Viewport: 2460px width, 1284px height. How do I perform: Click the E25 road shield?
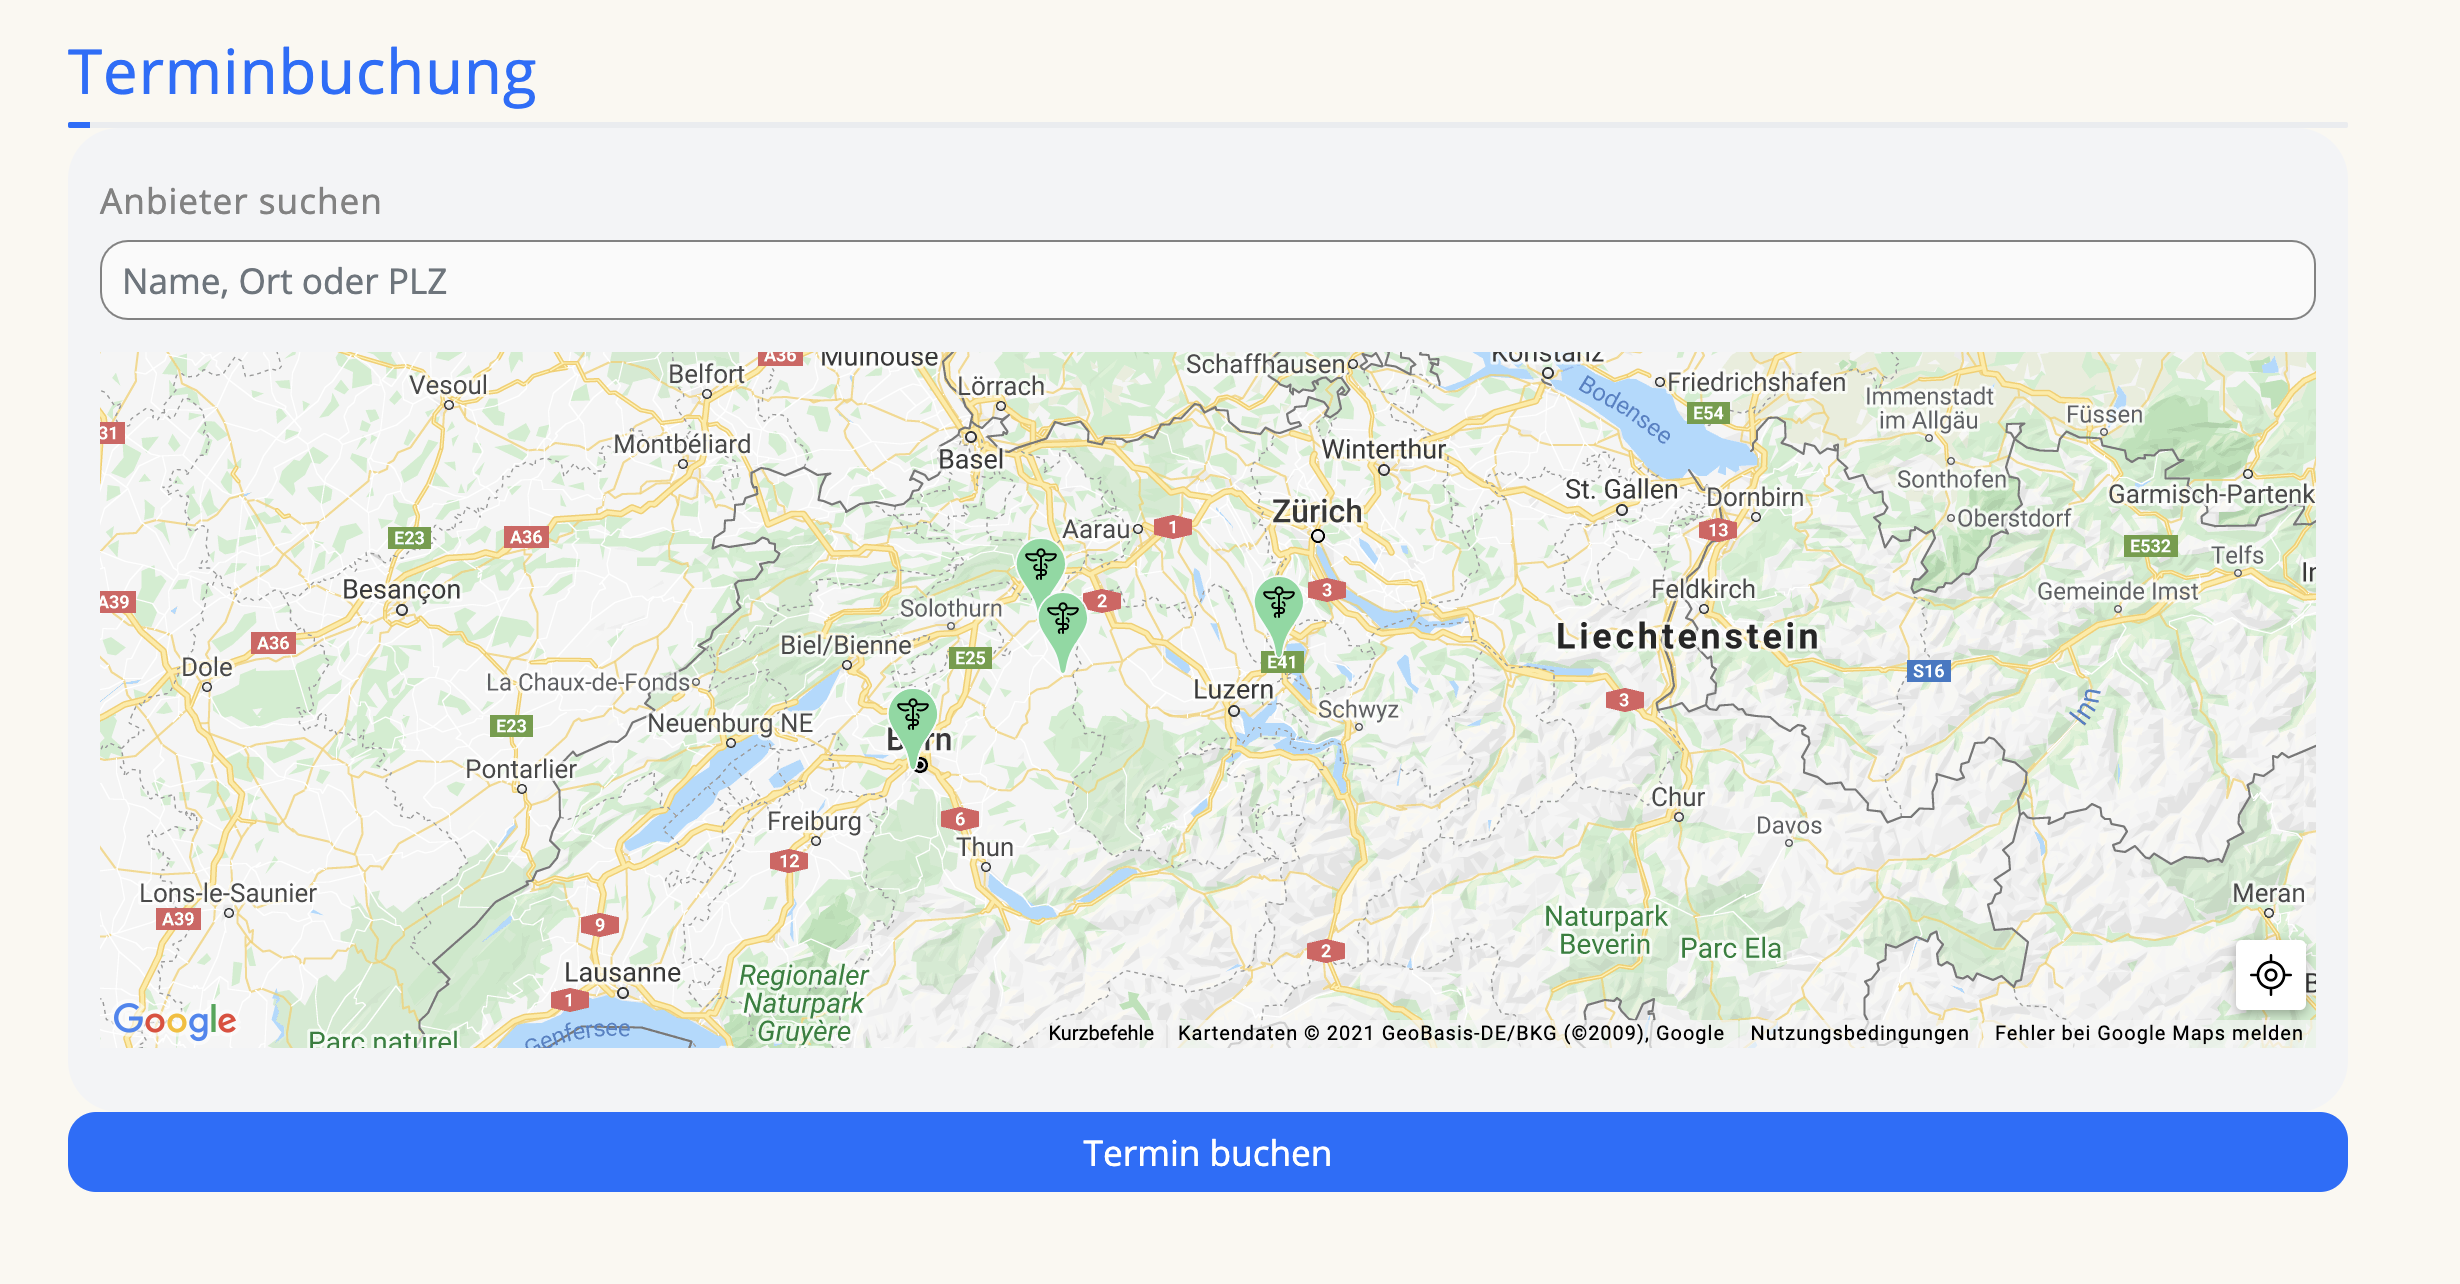[x=970, y=658]
